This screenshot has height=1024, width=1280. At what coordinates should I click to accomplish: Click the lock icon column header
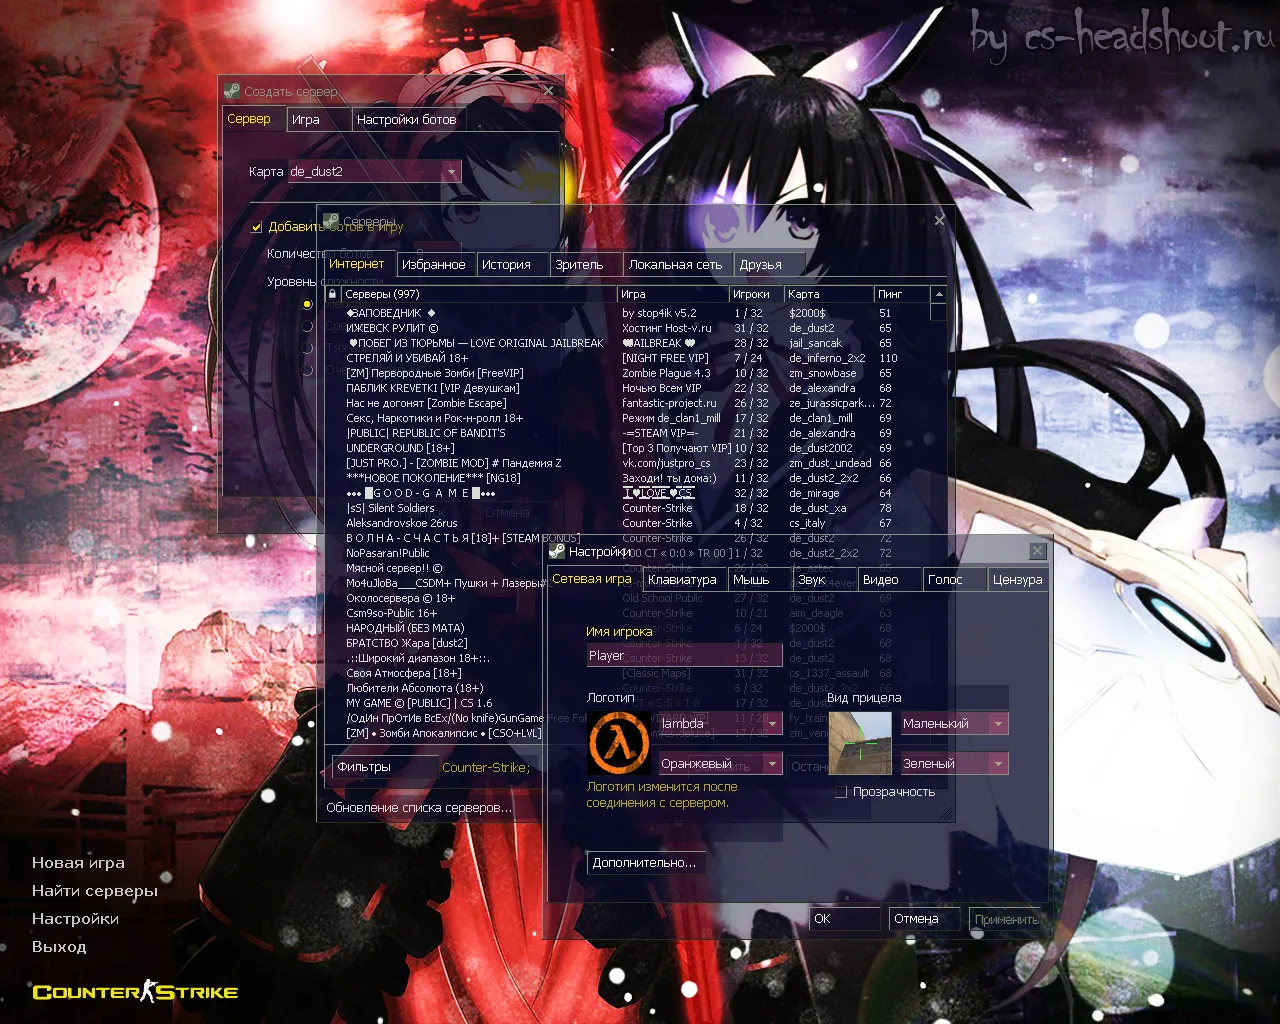333,294
